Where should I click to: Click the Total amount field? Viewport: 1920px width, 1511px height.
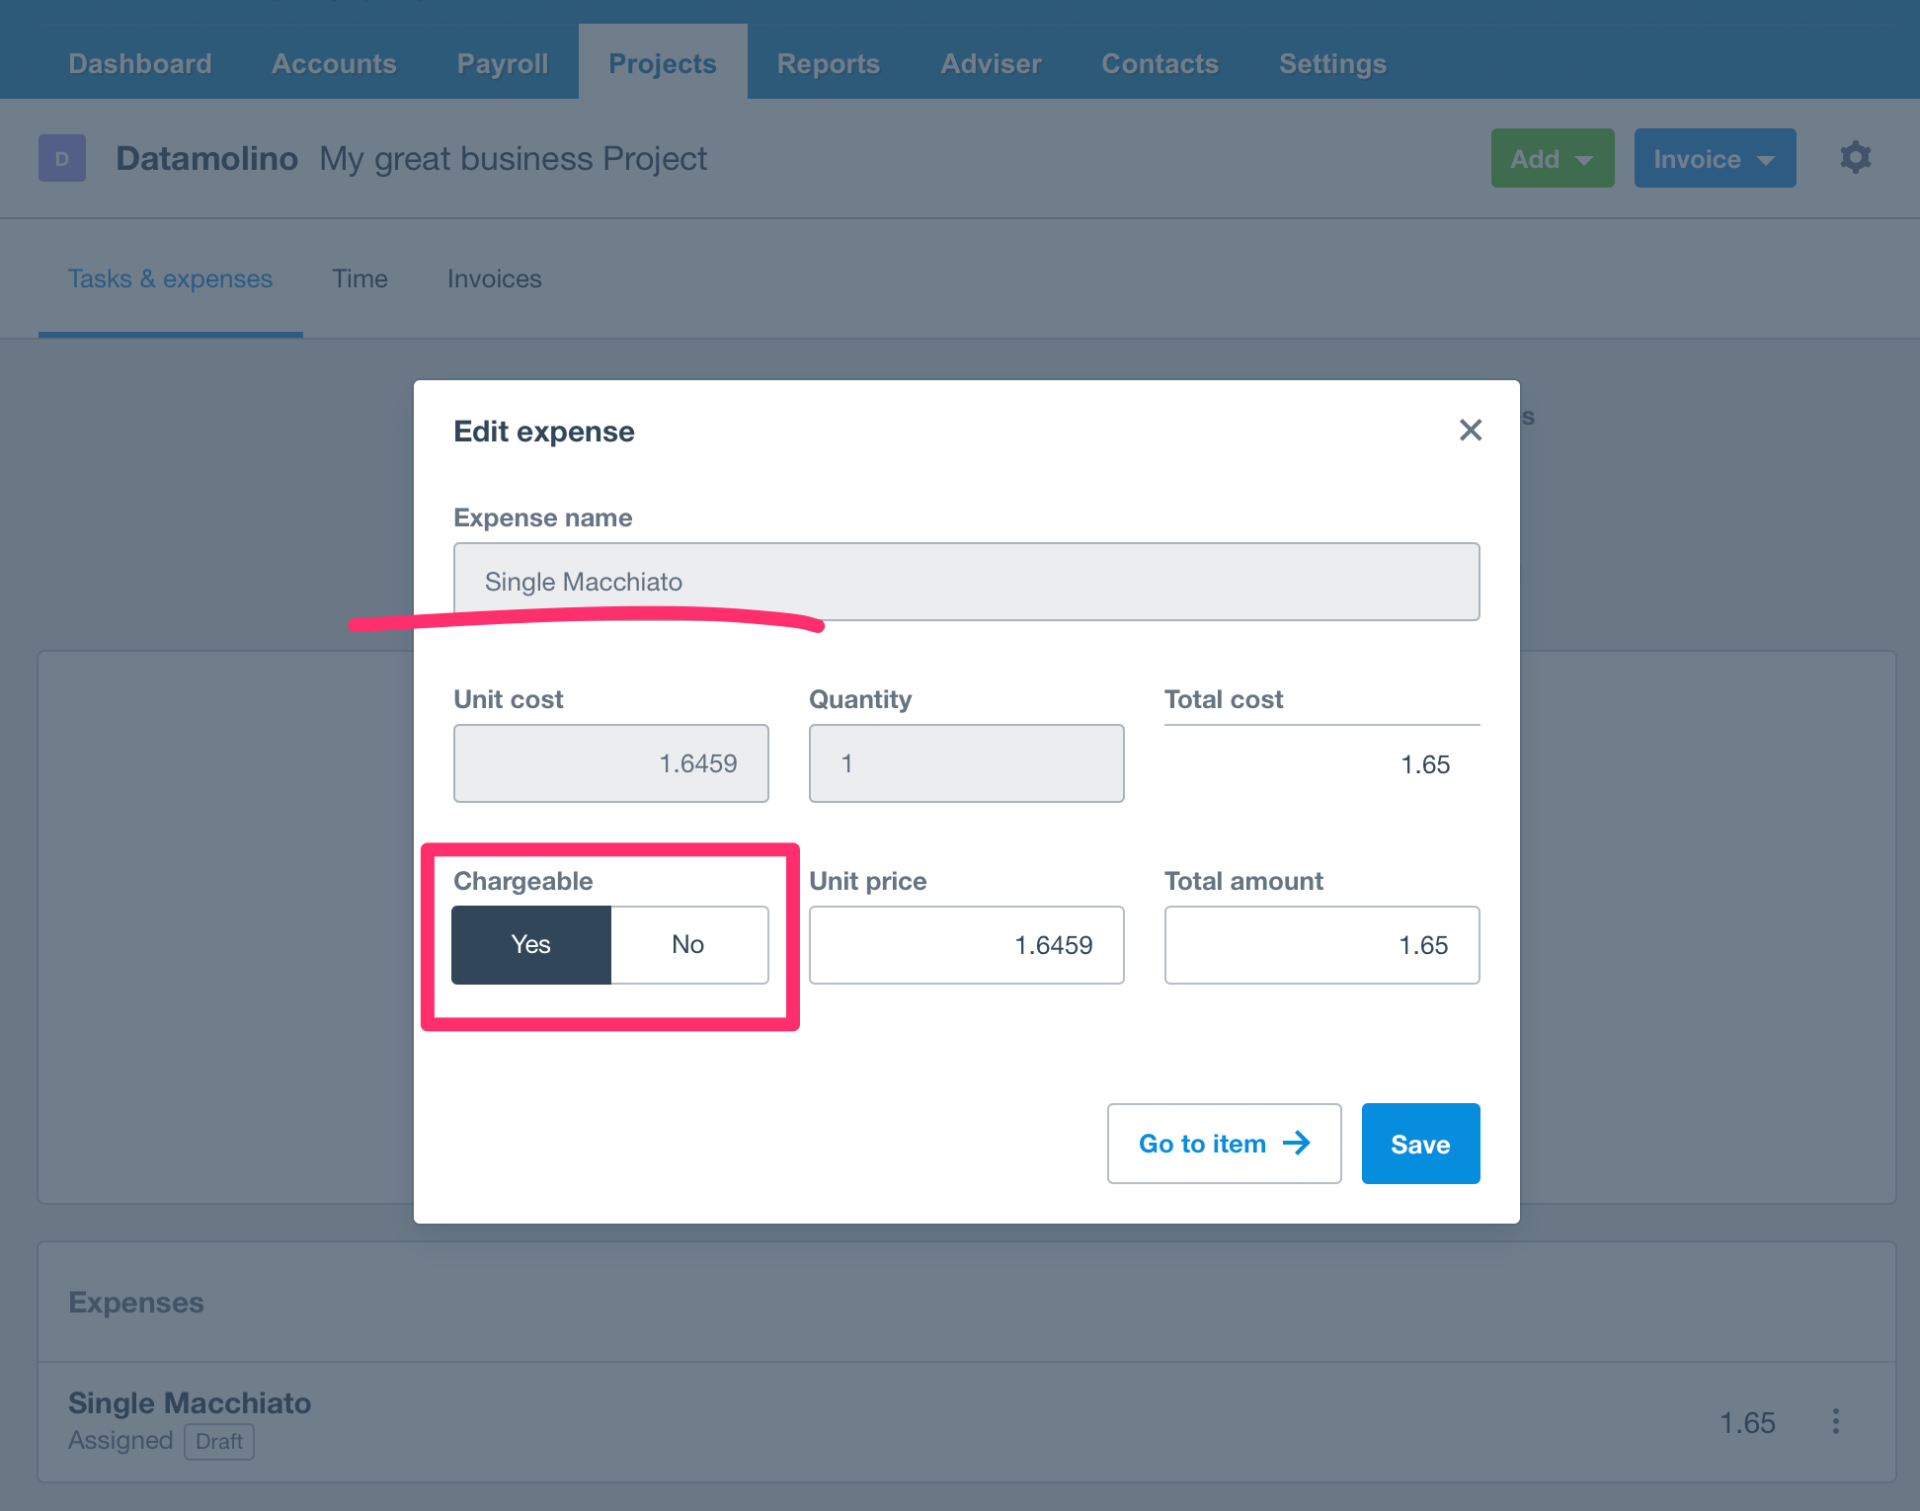coord(1321,945)
